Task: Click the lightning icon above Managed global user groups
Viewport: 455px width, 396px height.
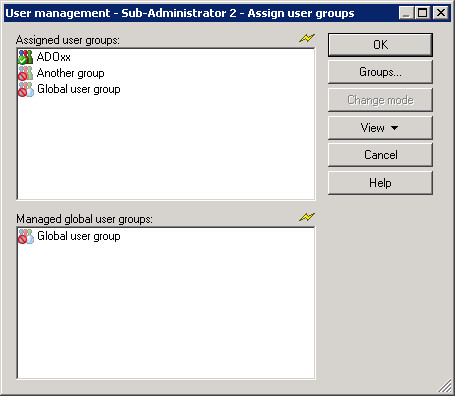Action: (307, 217)
